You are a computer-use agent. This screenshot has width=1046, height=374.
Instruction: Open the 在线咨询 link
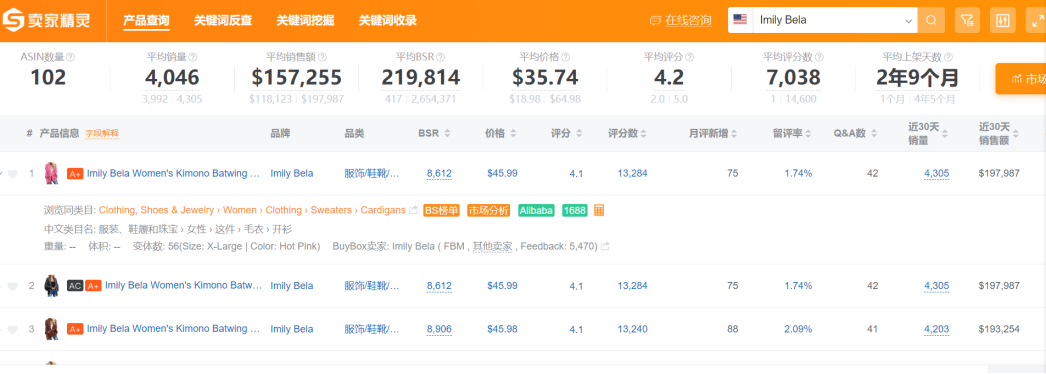pos(680,21)
